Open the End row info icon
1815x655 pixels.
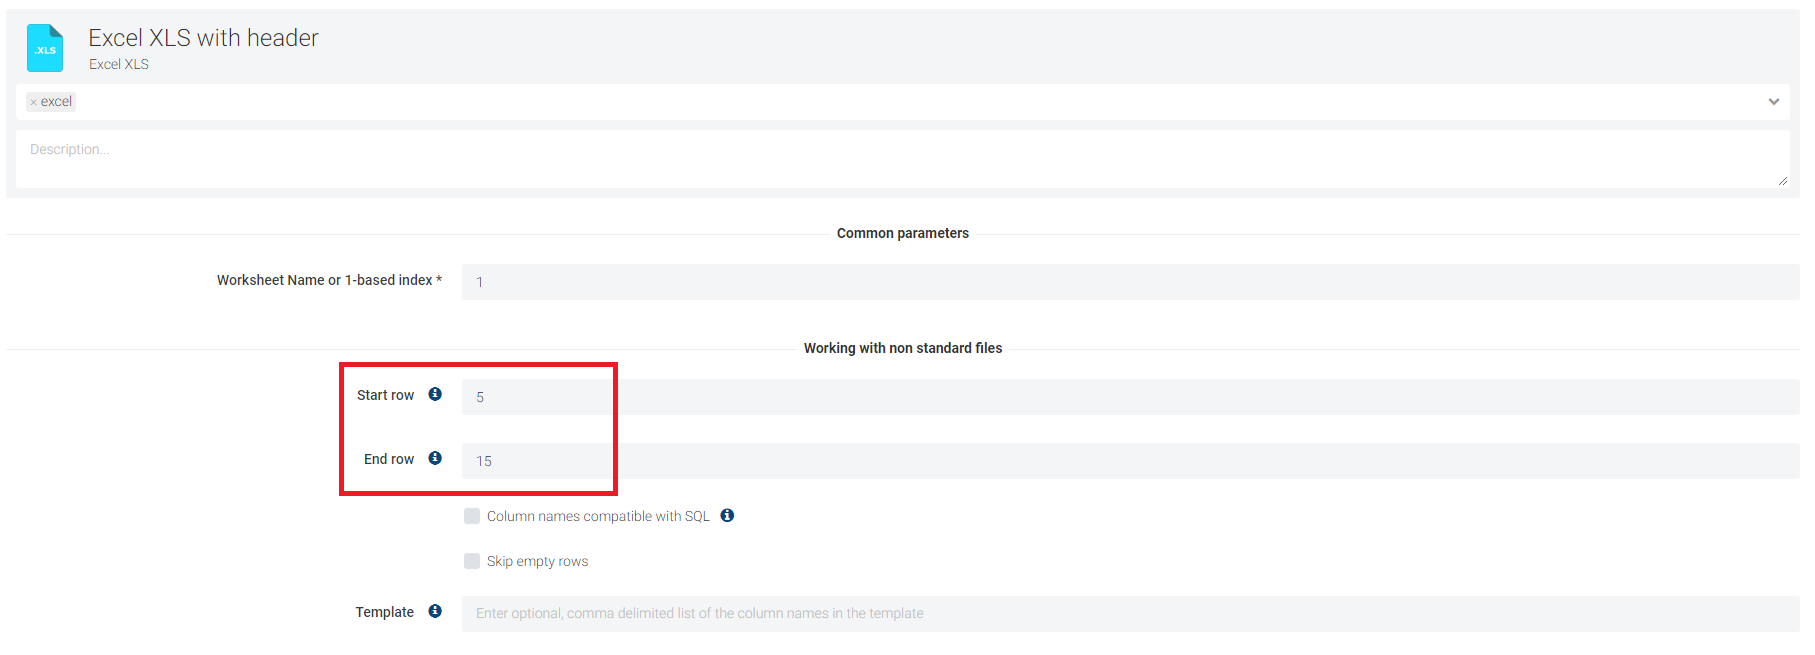[x=435, y=458]
